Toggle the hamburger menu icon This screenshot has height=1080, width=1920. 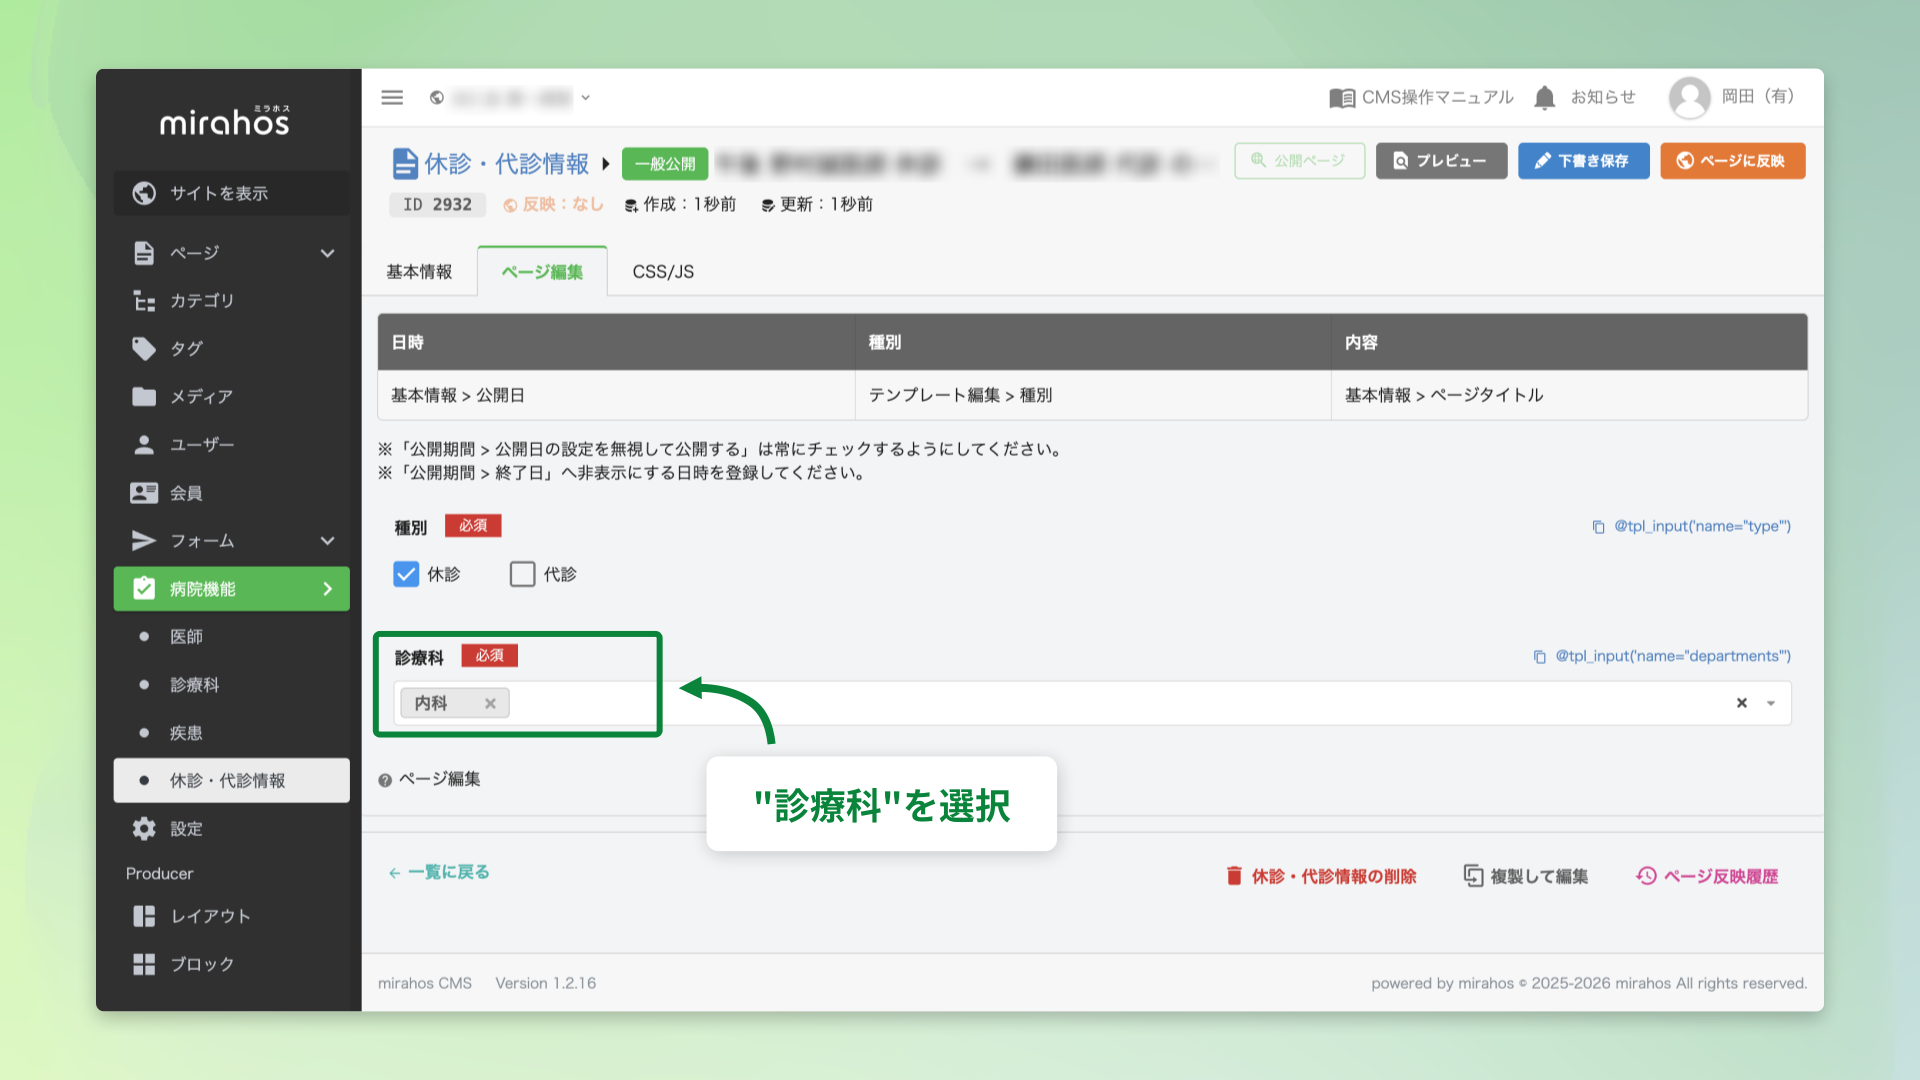(392, 97)
